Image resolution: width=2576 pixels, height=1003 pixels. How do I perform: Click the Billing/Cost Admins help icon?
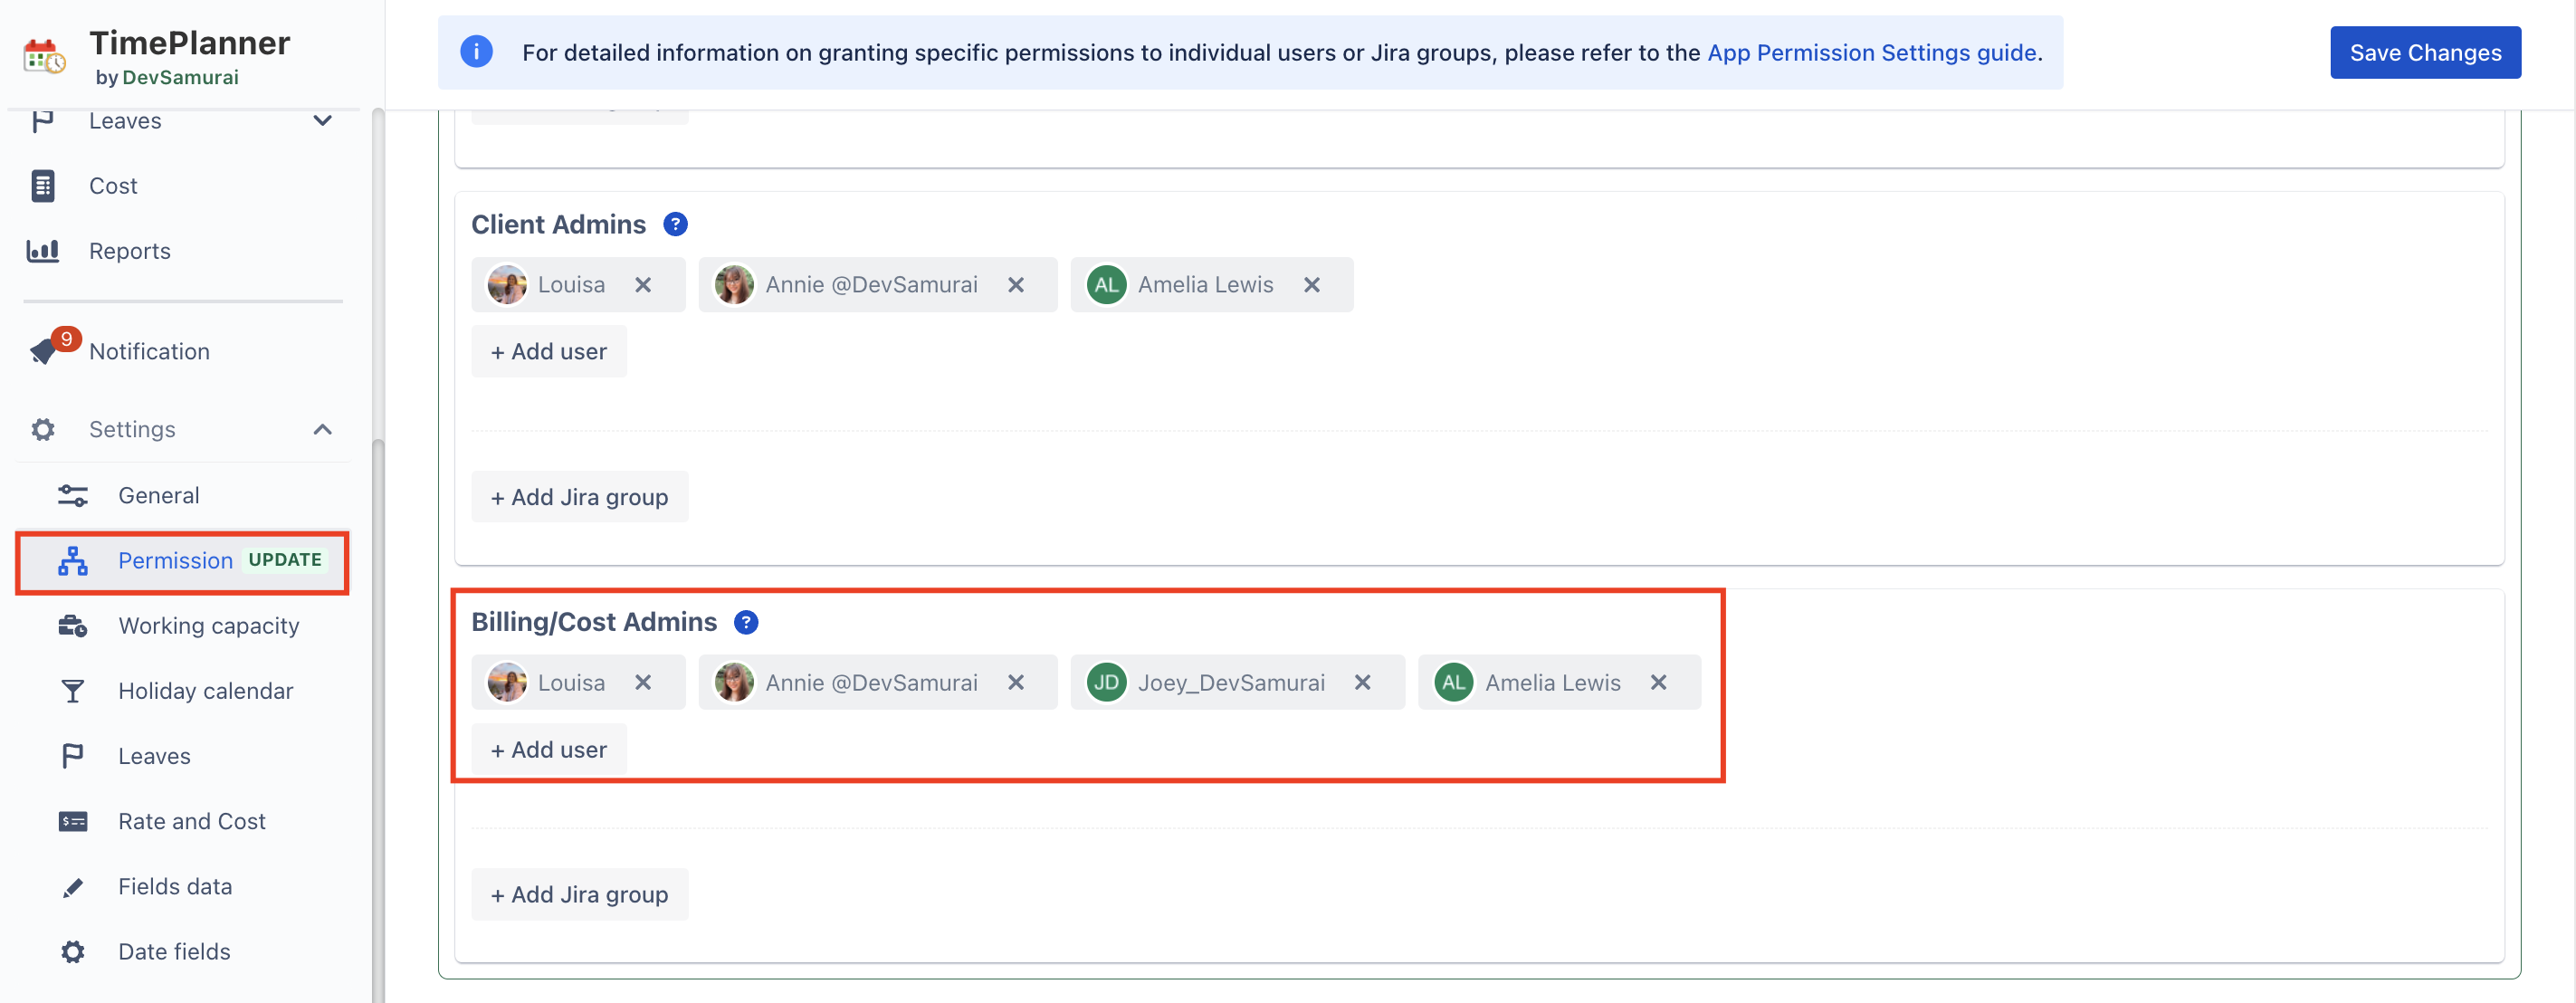point(745,622)
